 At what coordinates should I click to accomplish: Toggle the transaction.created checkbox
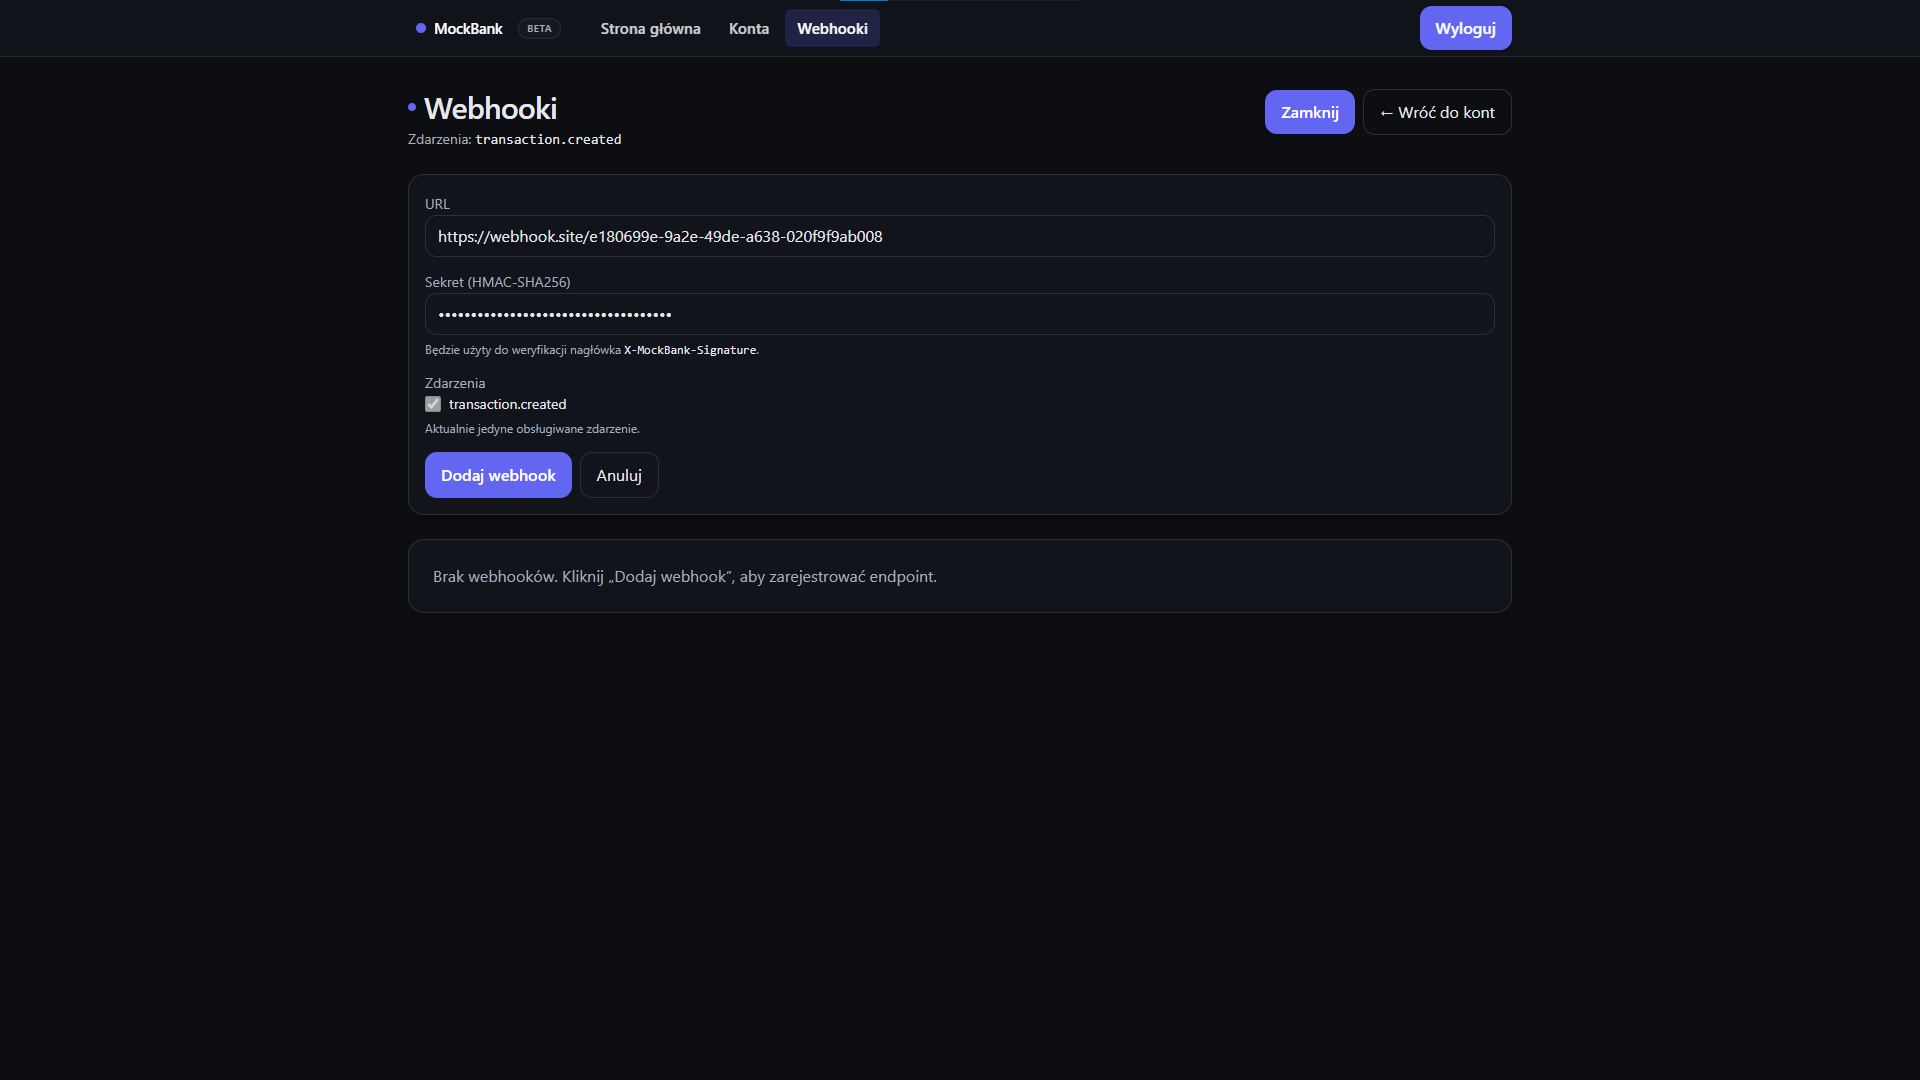coord(433,404)
